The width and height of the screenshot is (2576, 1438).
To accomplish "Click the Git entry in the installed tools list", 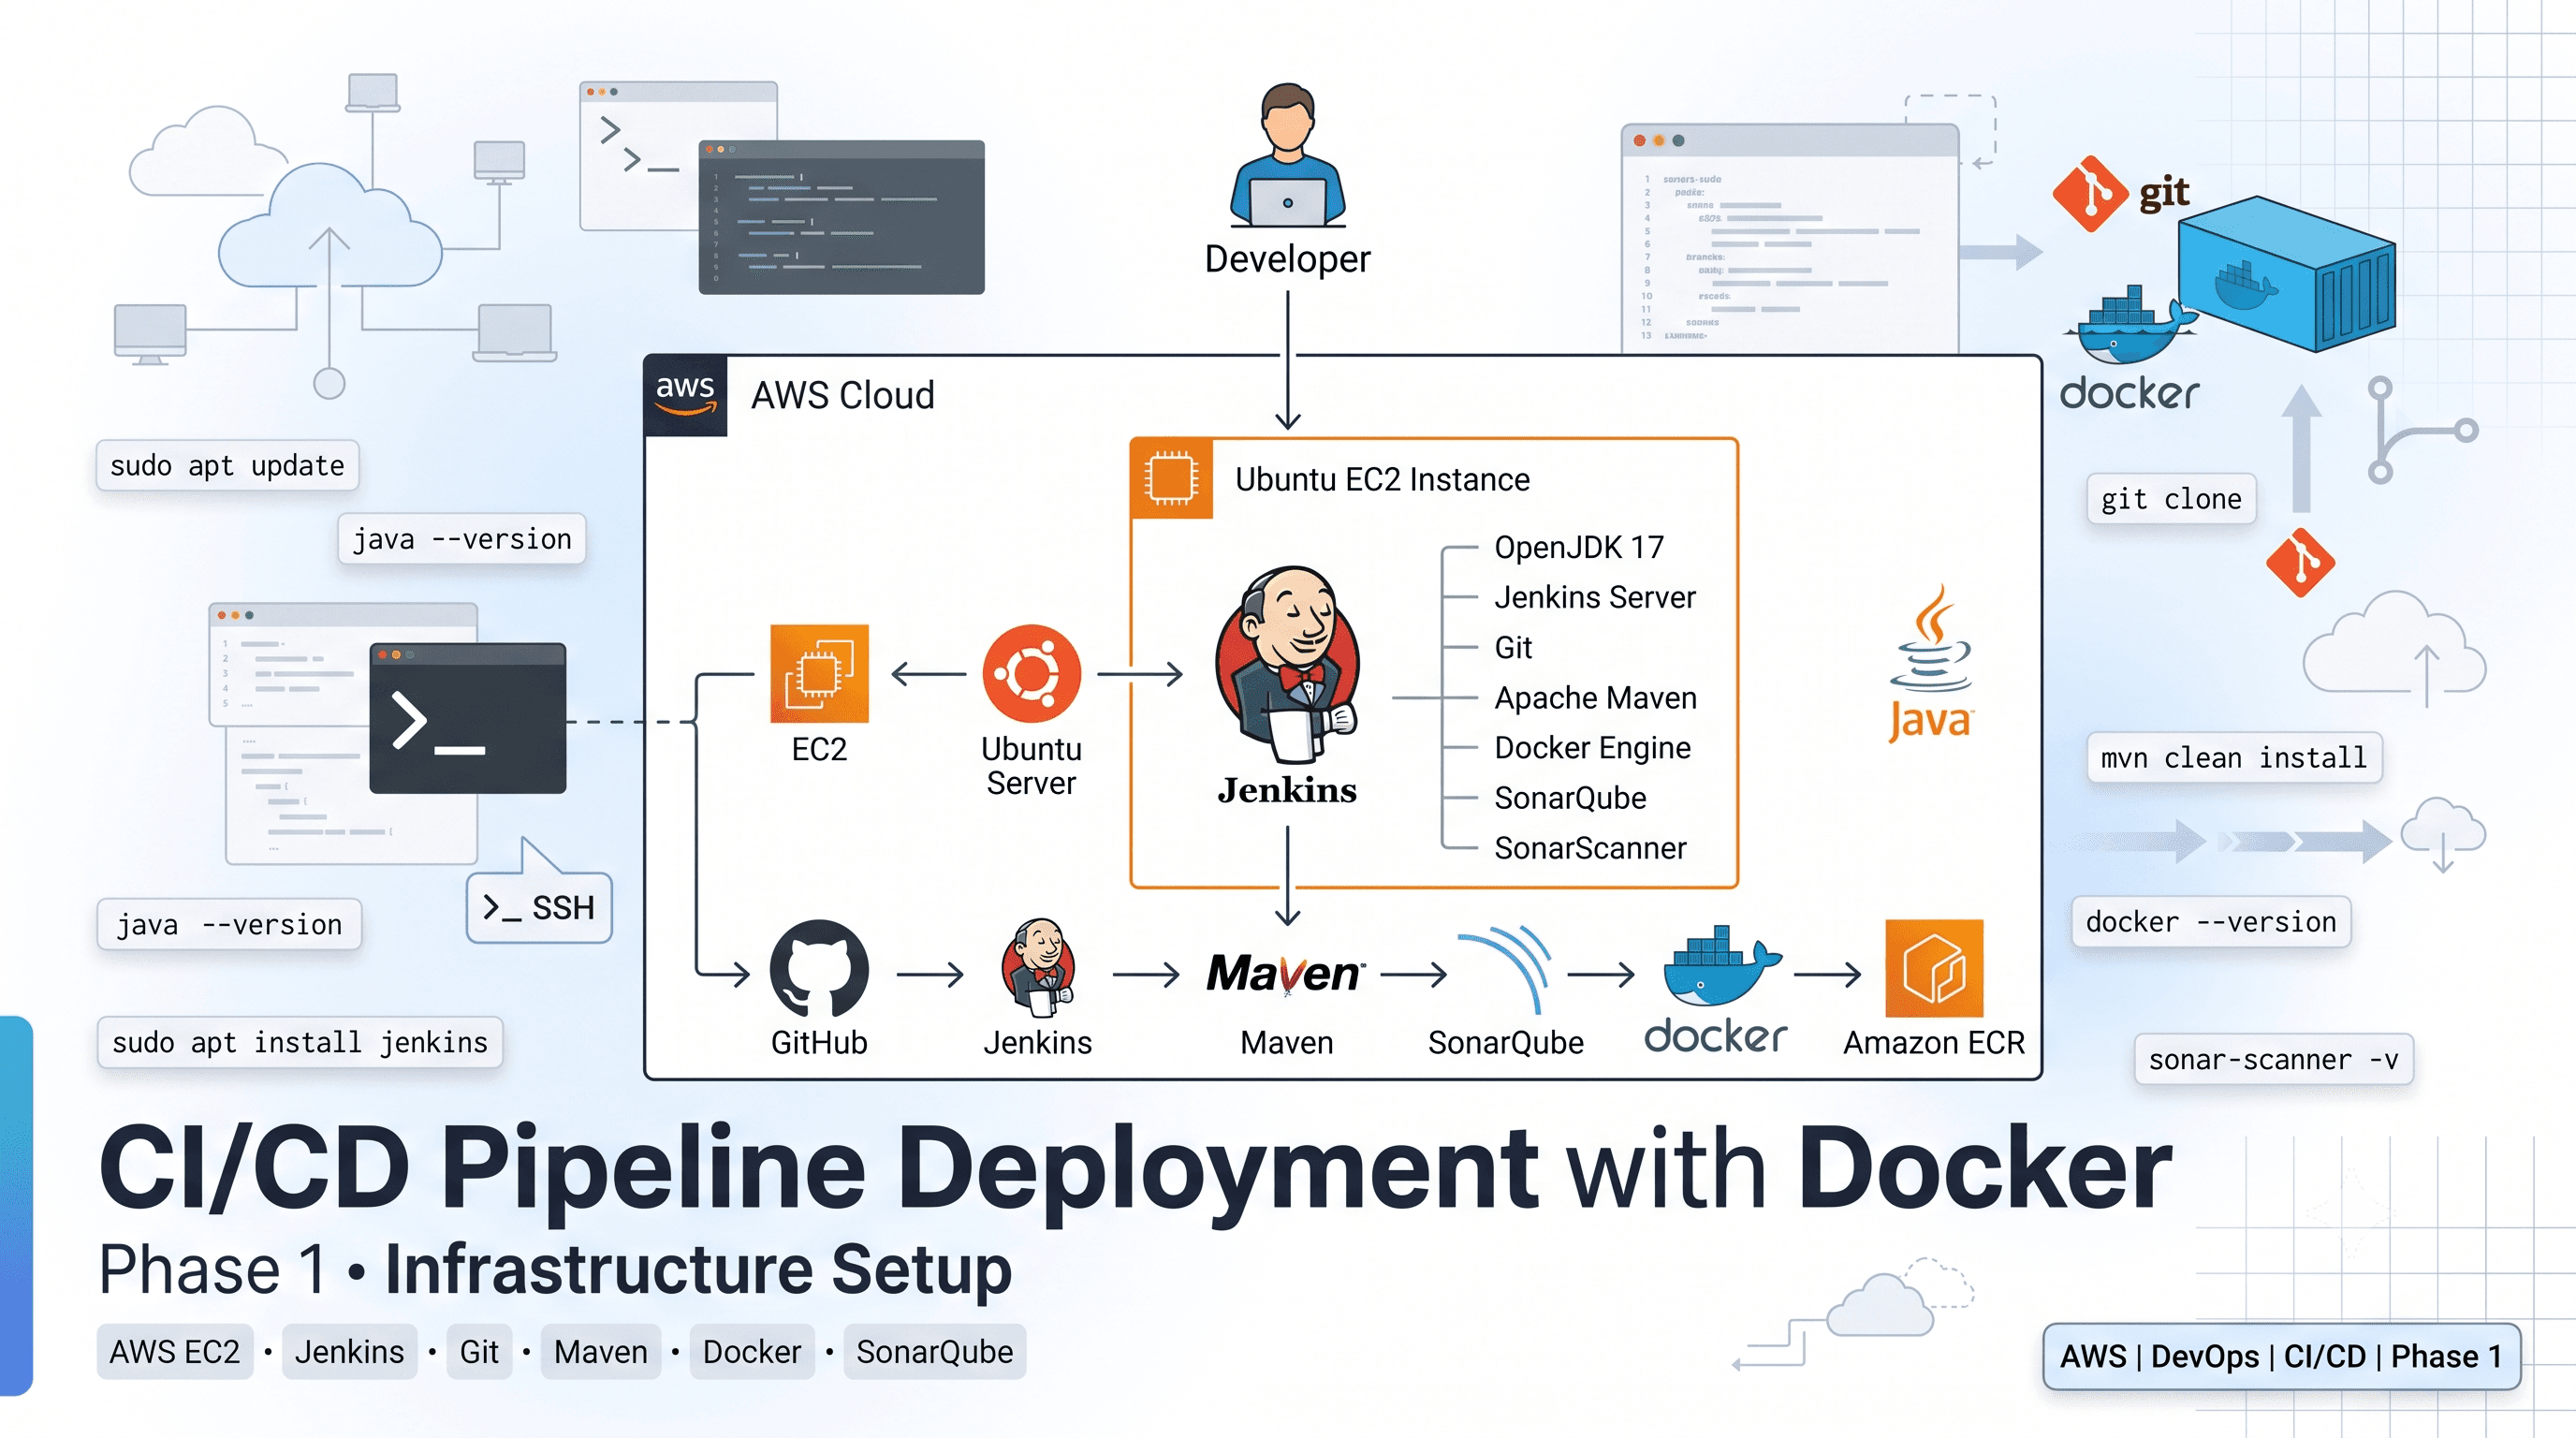I will [1513, 647].
